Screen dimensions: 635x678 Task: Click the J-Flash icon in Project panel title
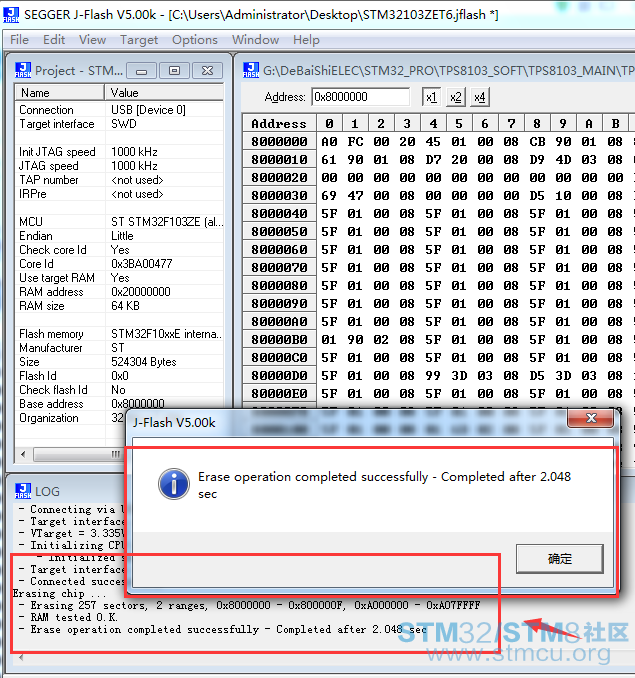tap(23, 70)
